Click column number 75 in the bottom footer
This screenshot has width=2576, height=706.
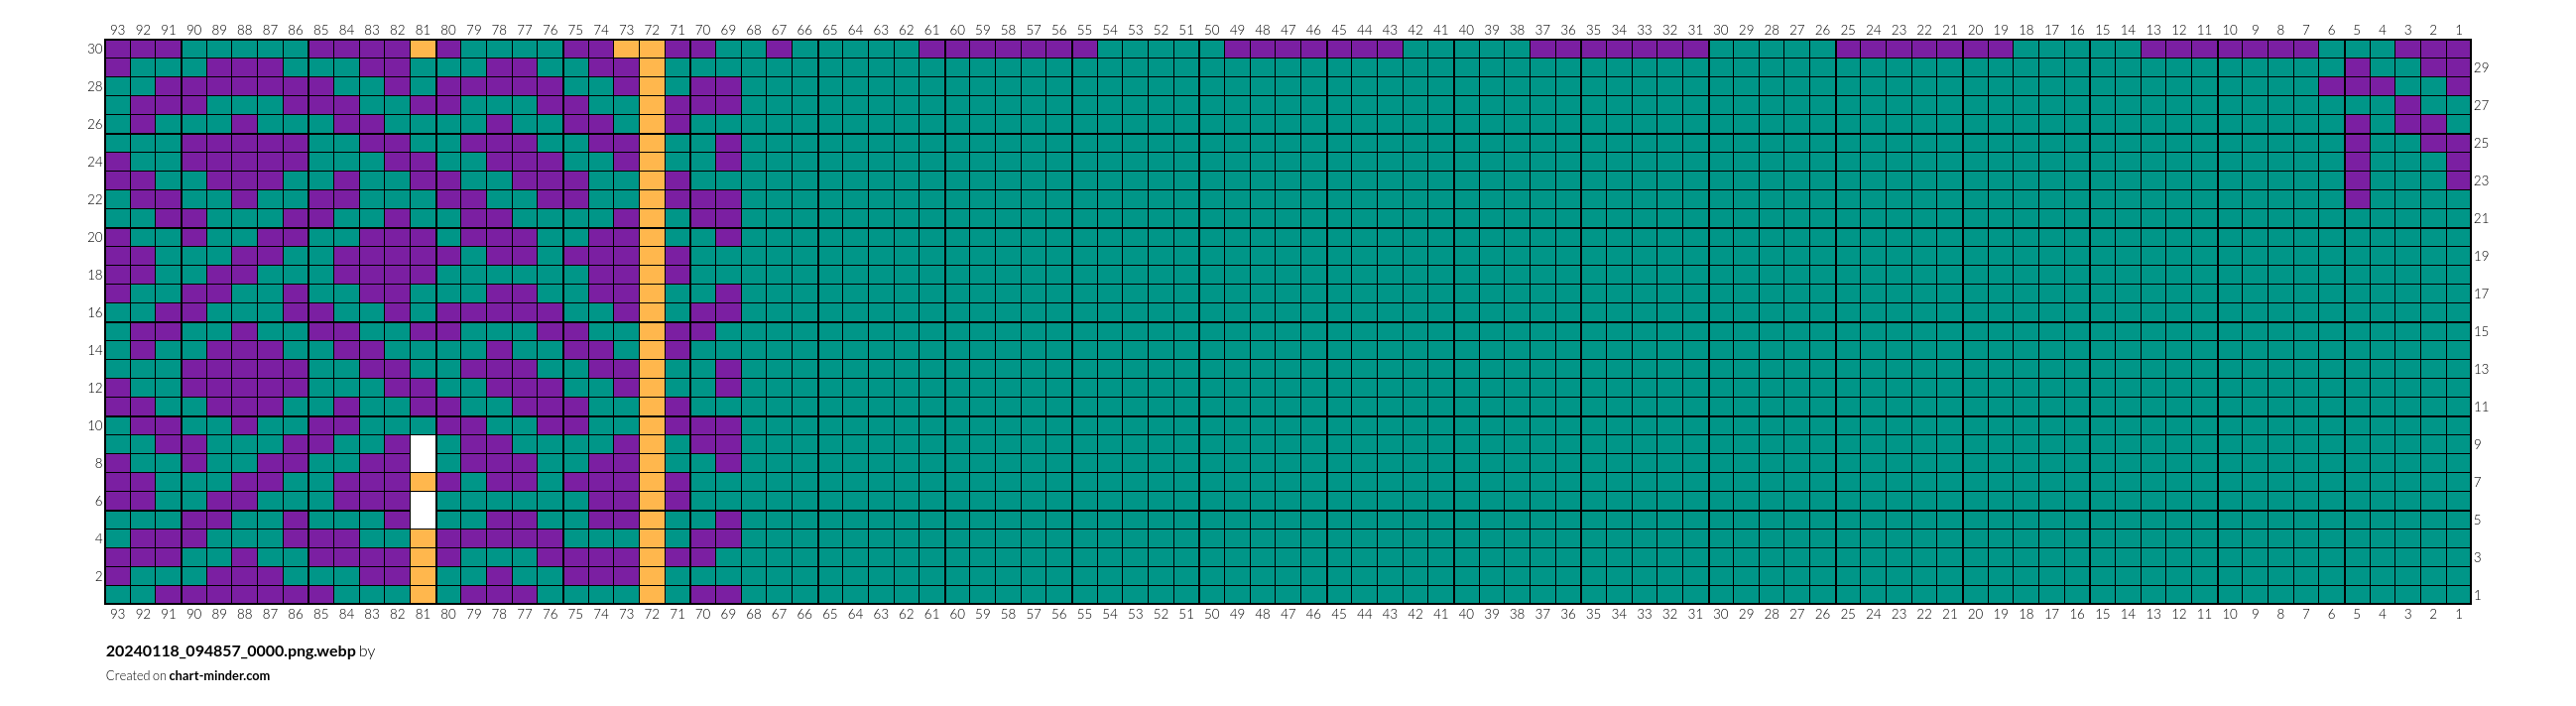pyautogui.click(x=576, y=614)
